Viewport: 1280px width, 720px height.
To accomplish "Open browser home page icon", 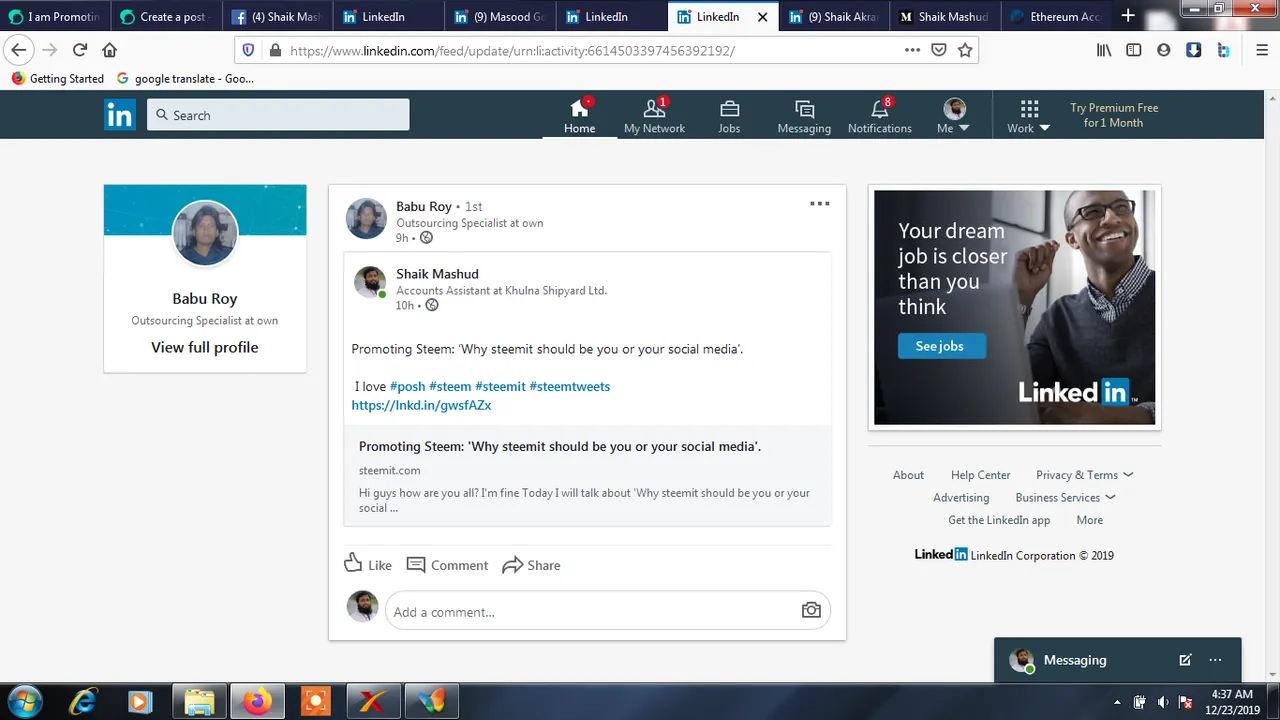I will (x=110, y=50).
